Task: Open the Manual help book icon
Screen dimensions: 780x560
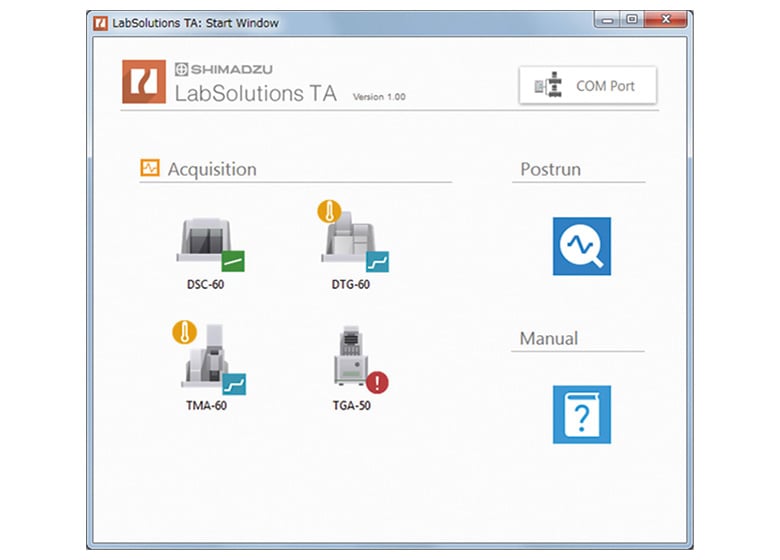Action: 581,414
